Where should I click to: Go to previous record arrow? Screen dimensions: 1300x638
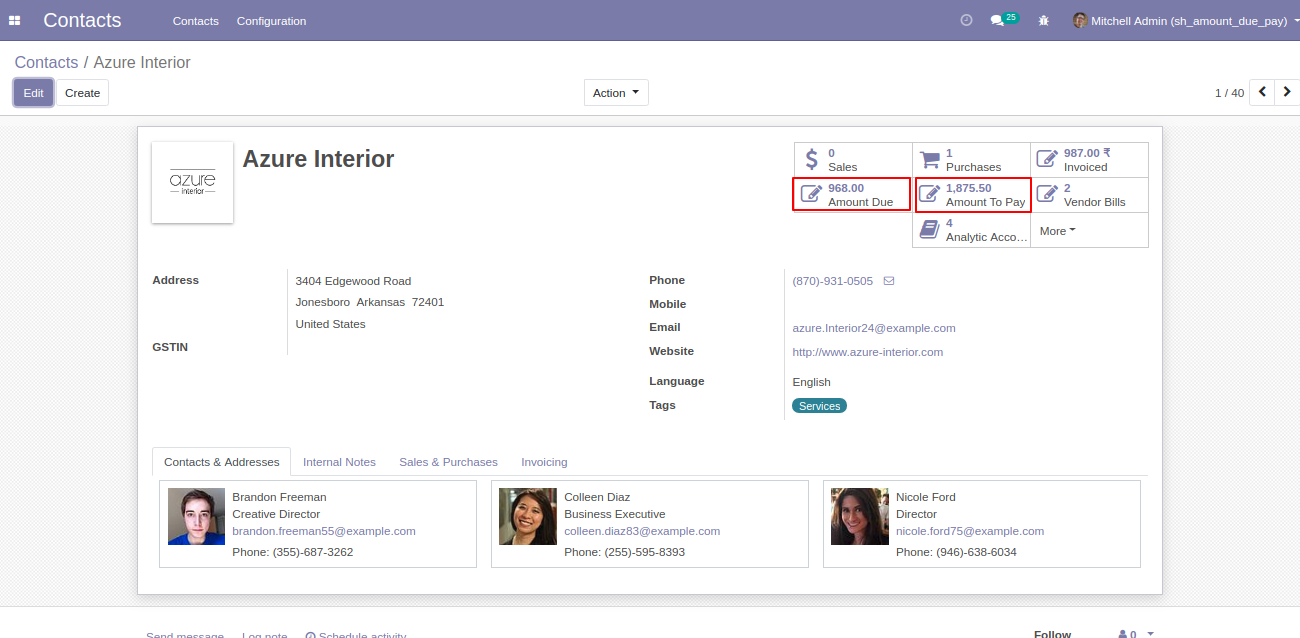1262,92
